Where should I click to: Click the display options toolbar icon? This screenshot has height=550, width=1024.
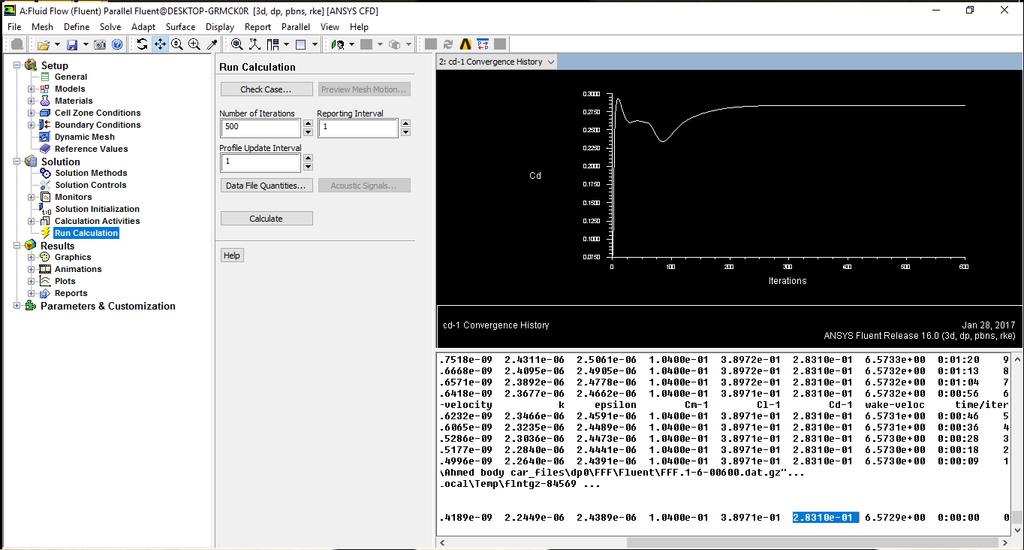pyautogui.click(x=337, y=44)
